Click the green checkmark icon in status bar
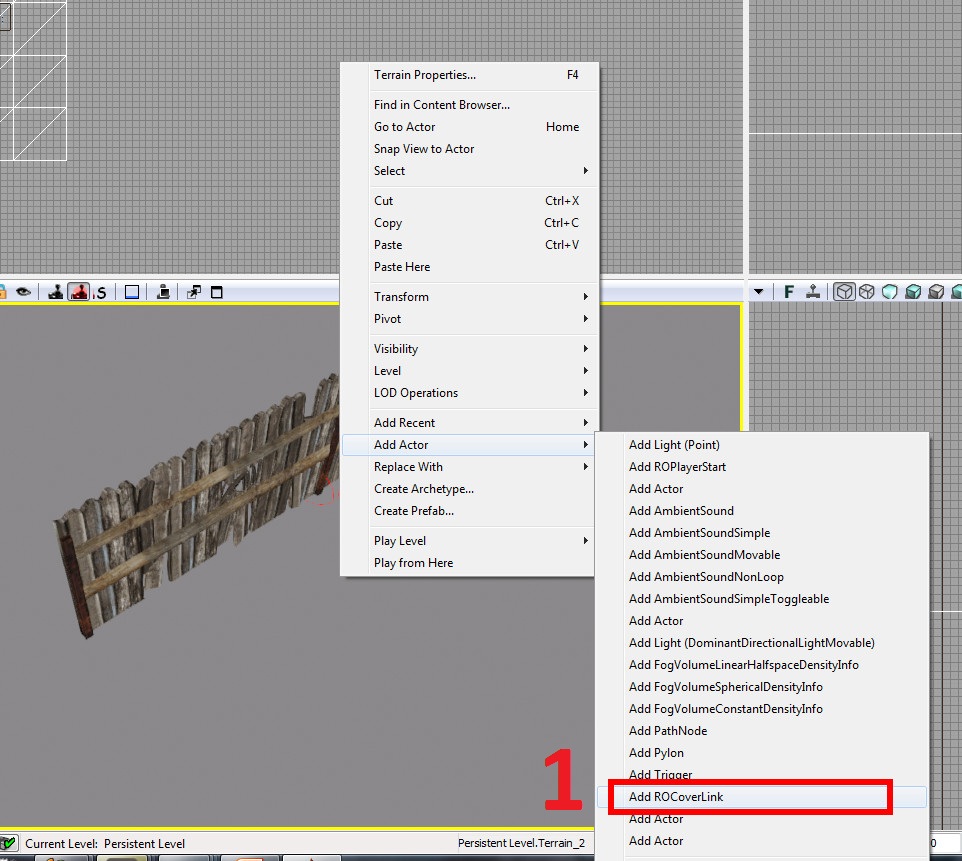 click(x=9, y=844)
